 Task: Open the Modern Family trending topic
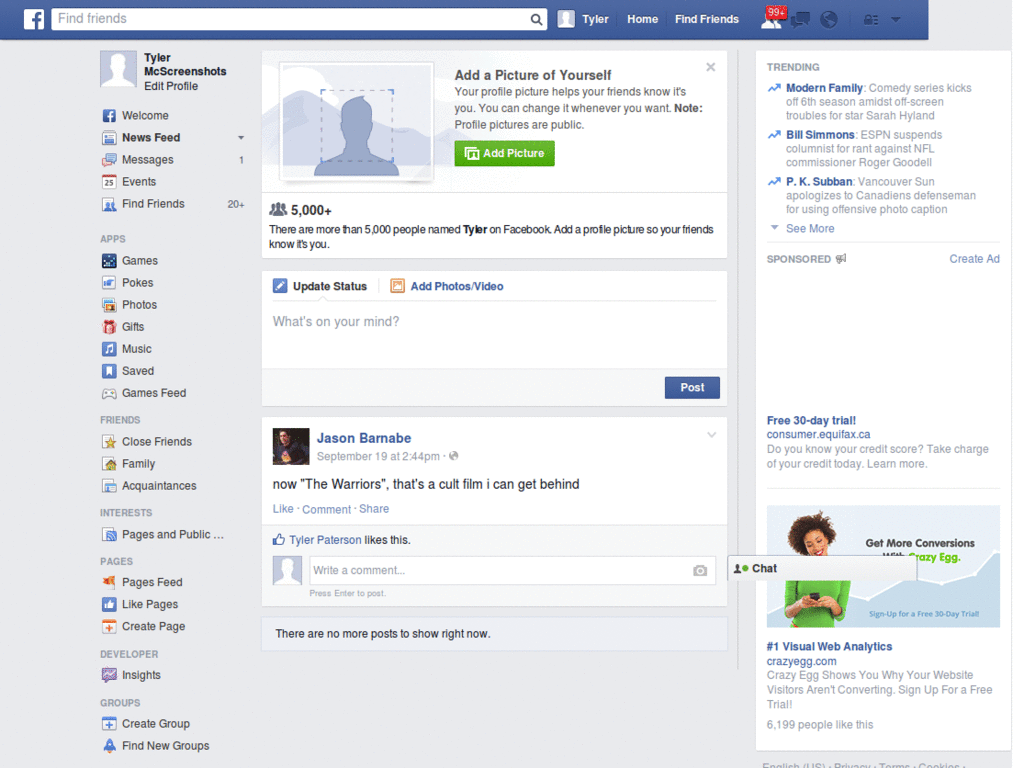click(824, 88)
